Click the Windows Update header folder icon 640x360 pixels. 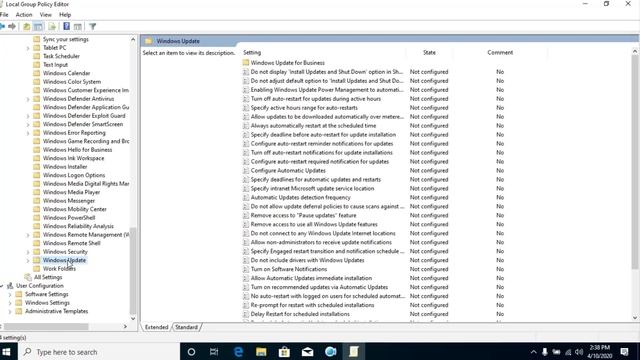tap(149, 41)
